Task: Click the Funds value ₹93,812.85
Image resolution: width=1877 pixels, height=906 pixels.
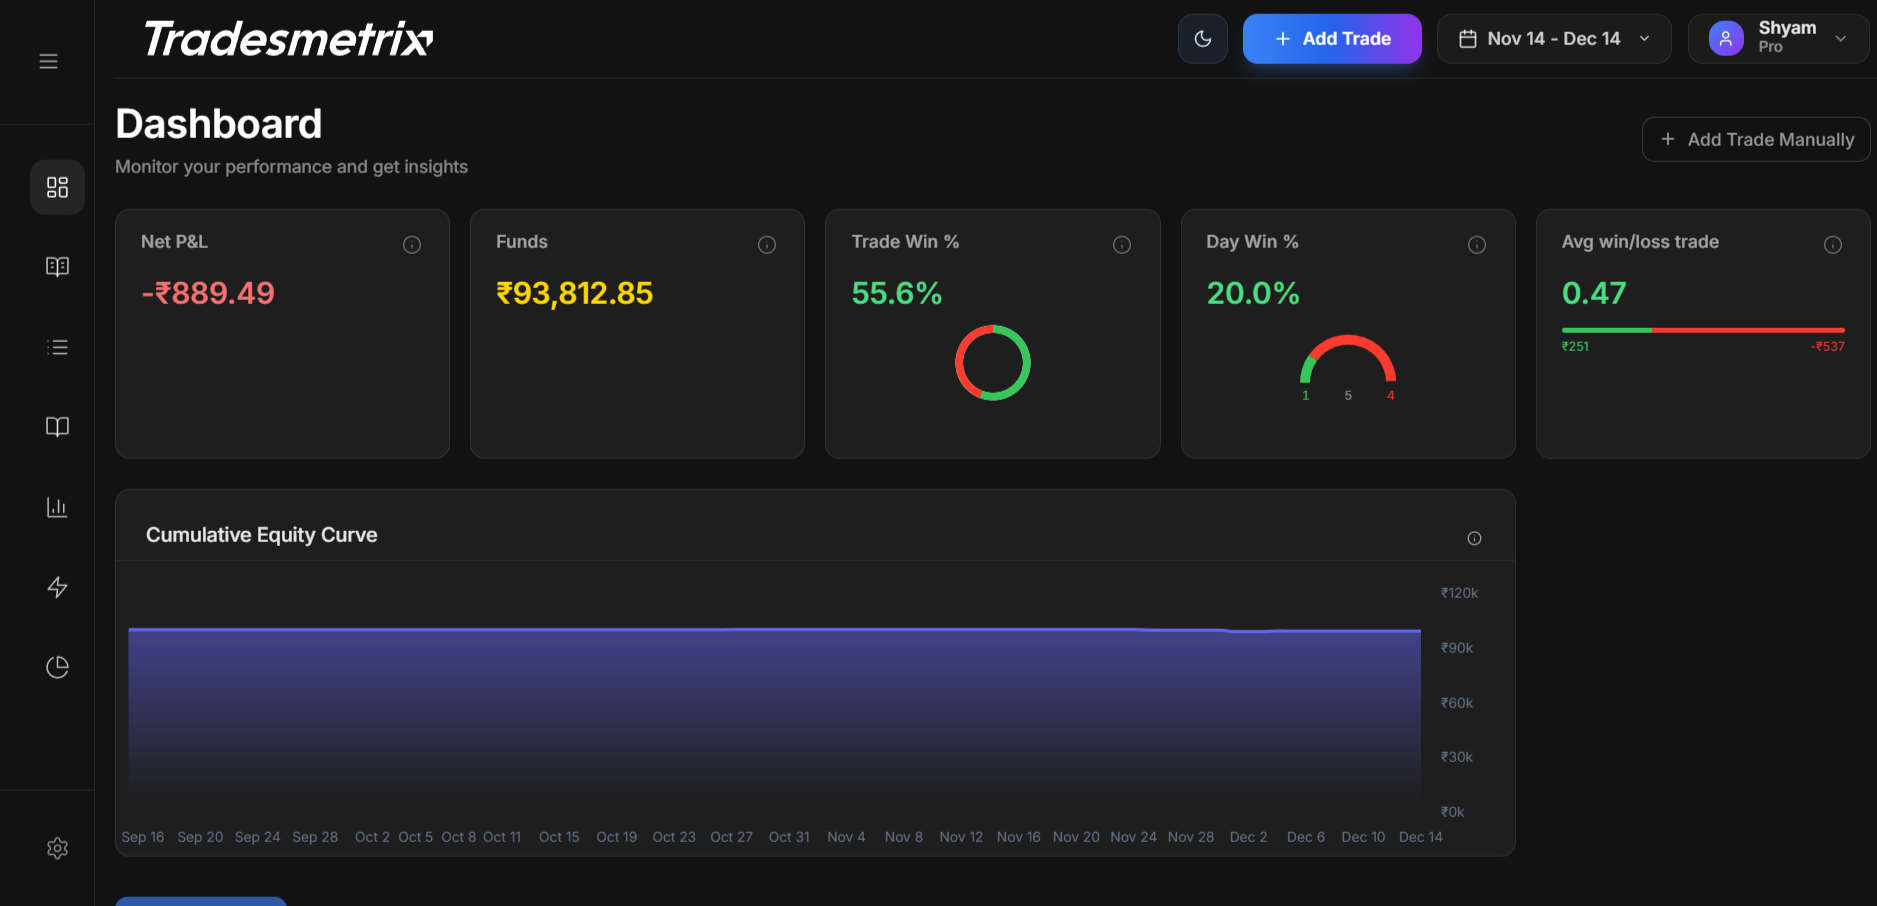Action: [575, 293]
